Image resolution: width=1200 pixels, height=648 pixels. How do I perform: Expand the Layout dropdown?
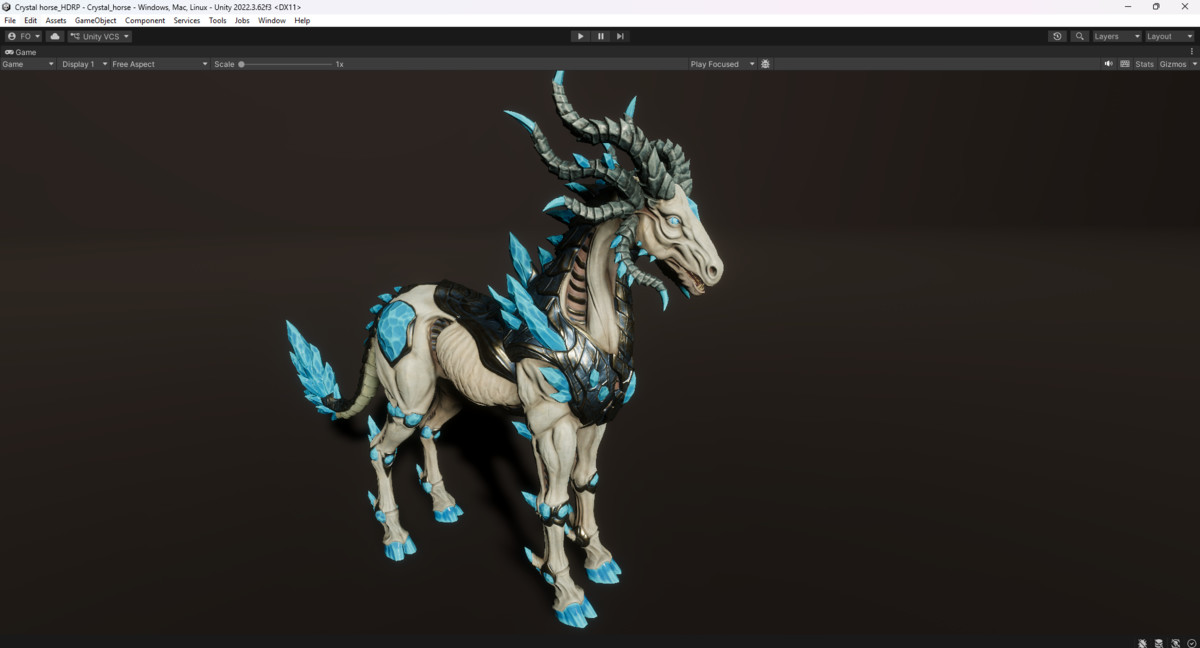point(1169,36)
